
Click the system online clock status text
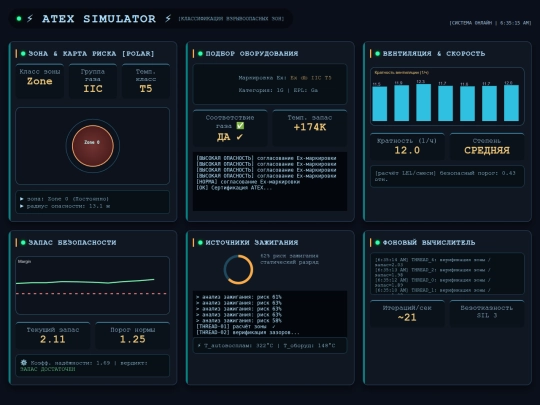coord(490,23)
